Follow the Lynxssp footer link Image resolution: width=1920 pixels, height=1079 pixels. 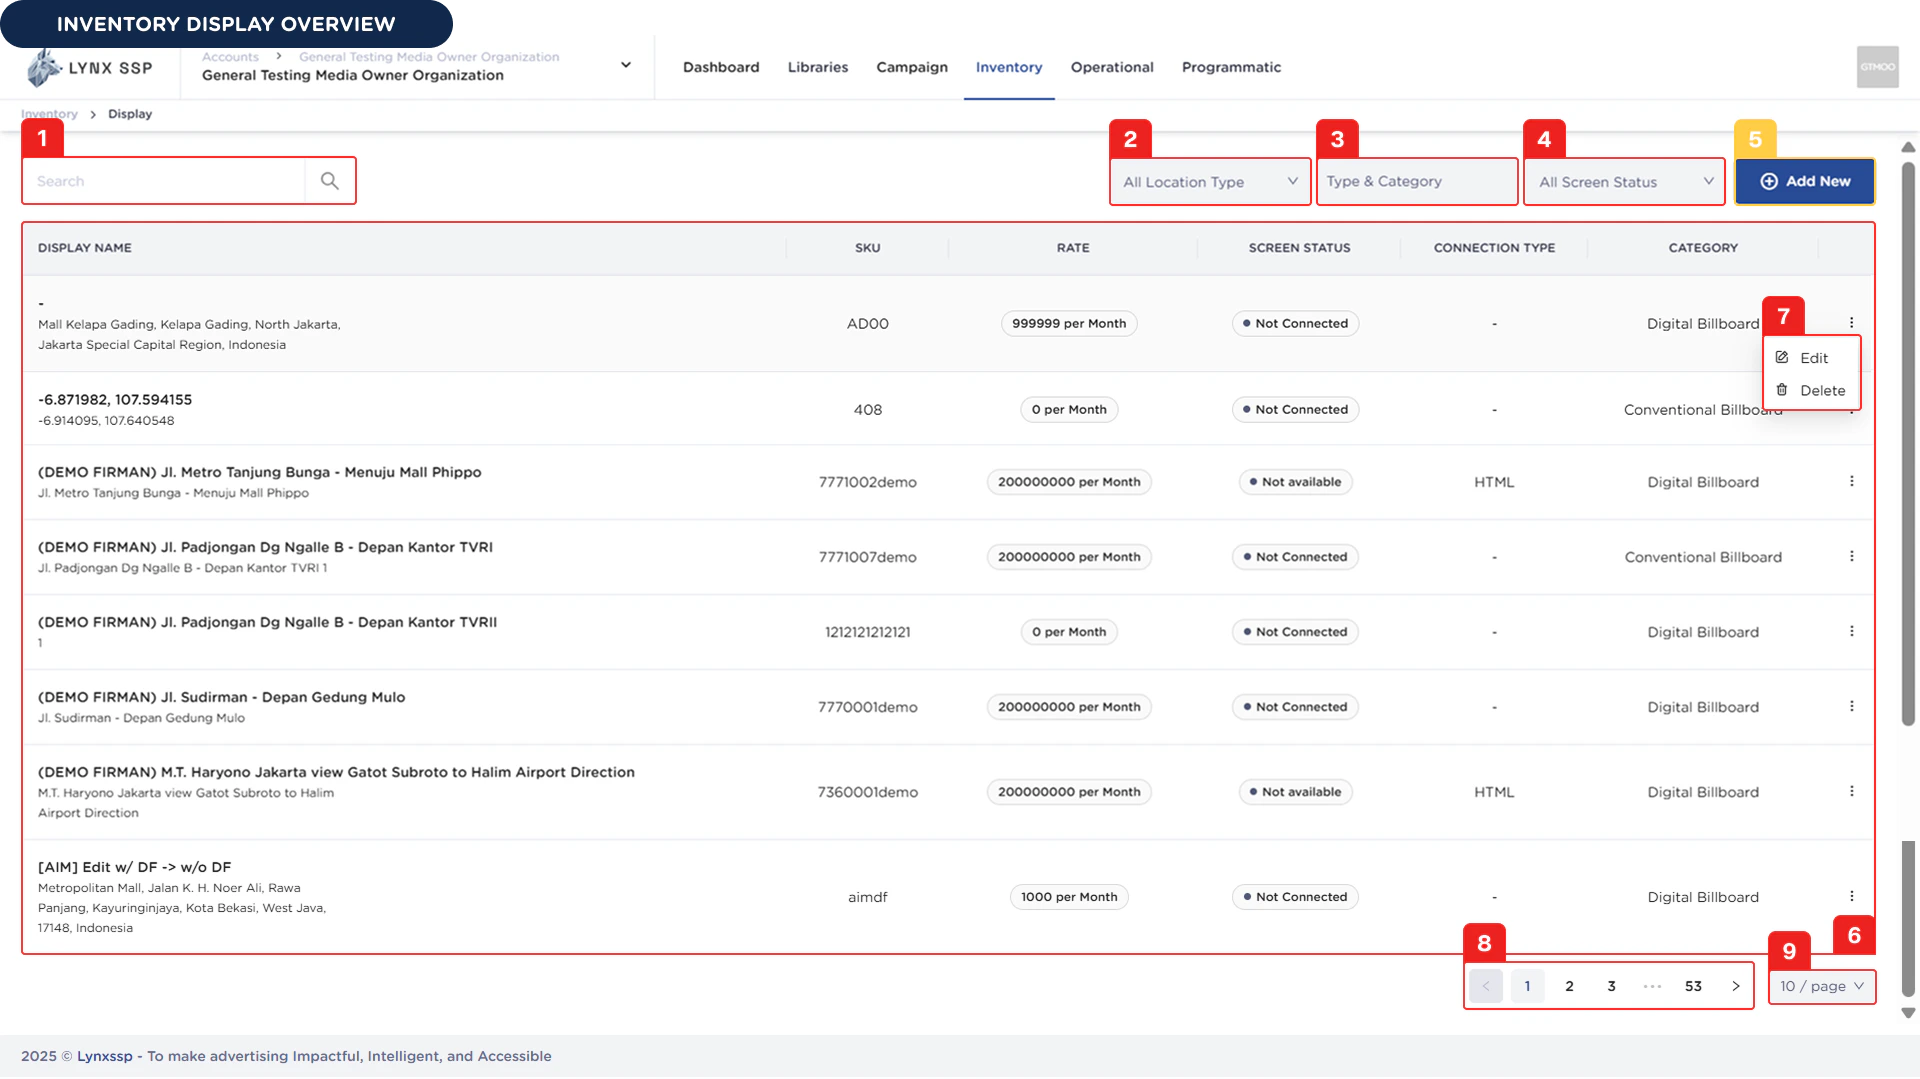tap(105, 1056)
